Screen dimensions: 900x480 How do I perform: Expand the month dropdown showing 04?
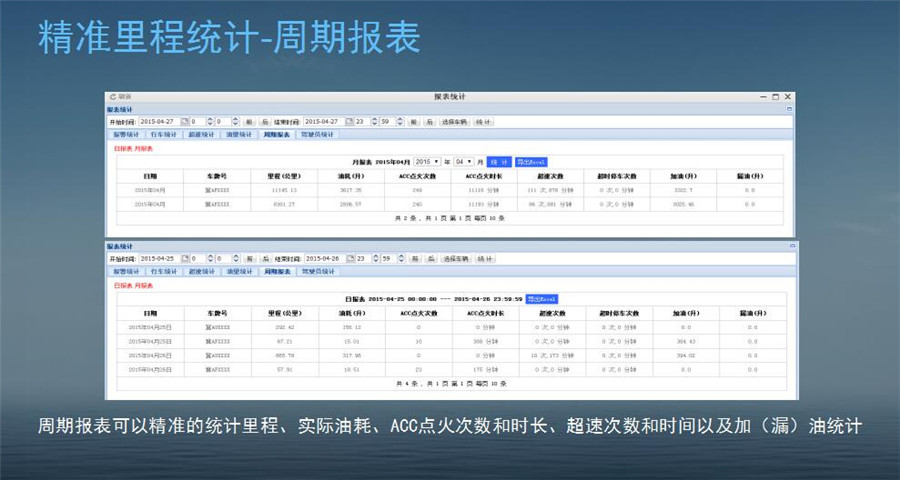(x=464, y=161)
